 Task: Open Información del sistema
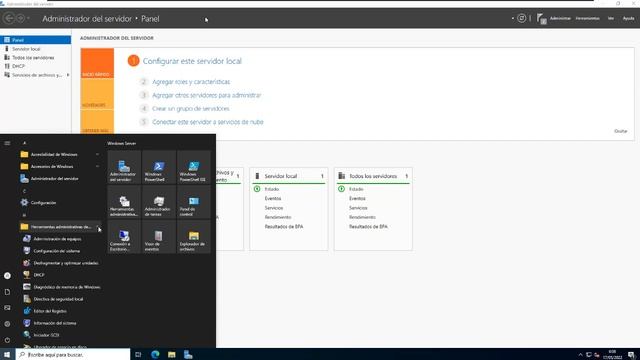pos(60,323)
